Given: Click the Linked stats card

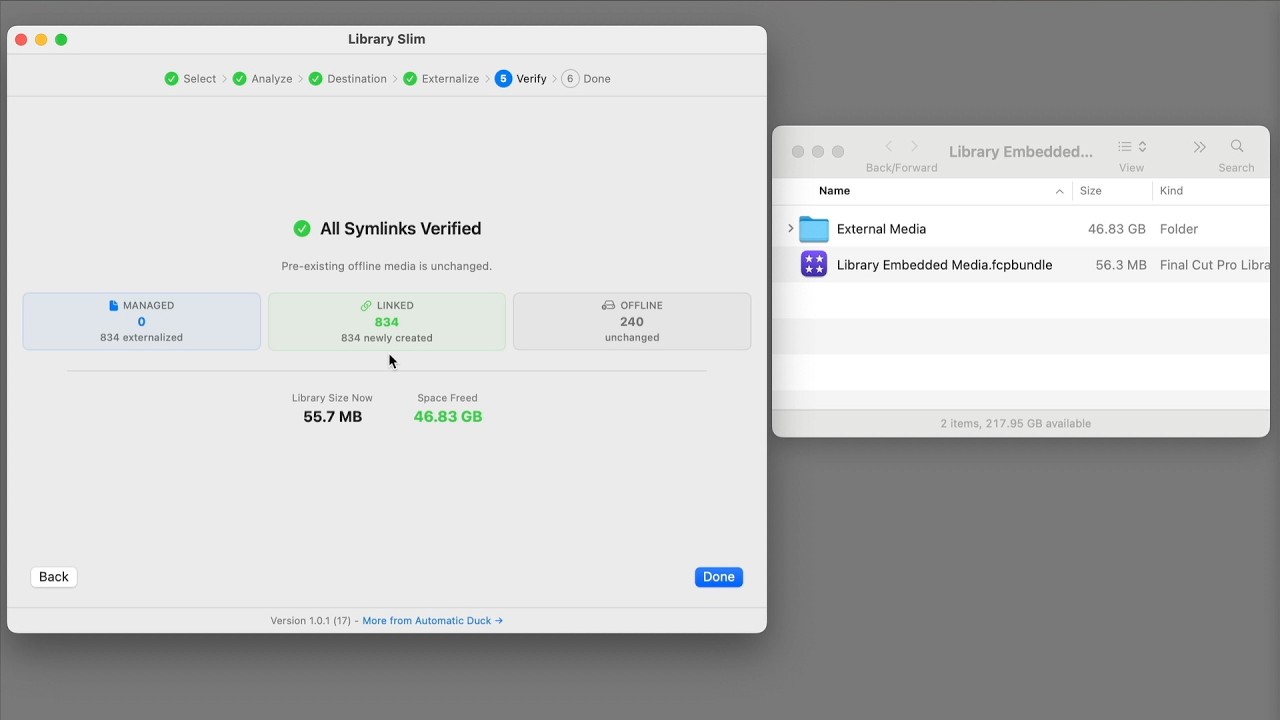Looking at the screenshot, I should [386, 321].
